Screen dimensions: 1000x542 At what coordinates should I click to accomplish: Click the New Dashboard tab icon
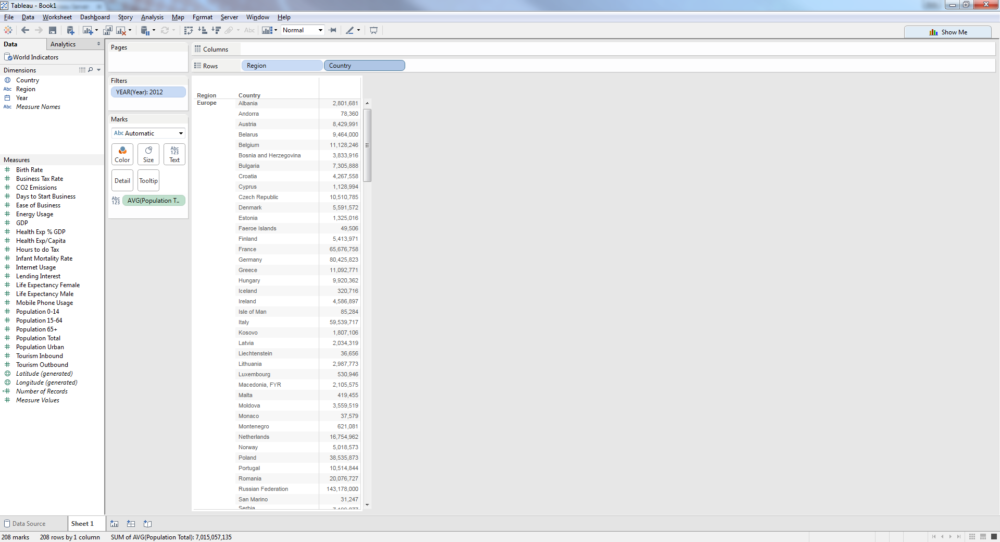tap(131, 524)
